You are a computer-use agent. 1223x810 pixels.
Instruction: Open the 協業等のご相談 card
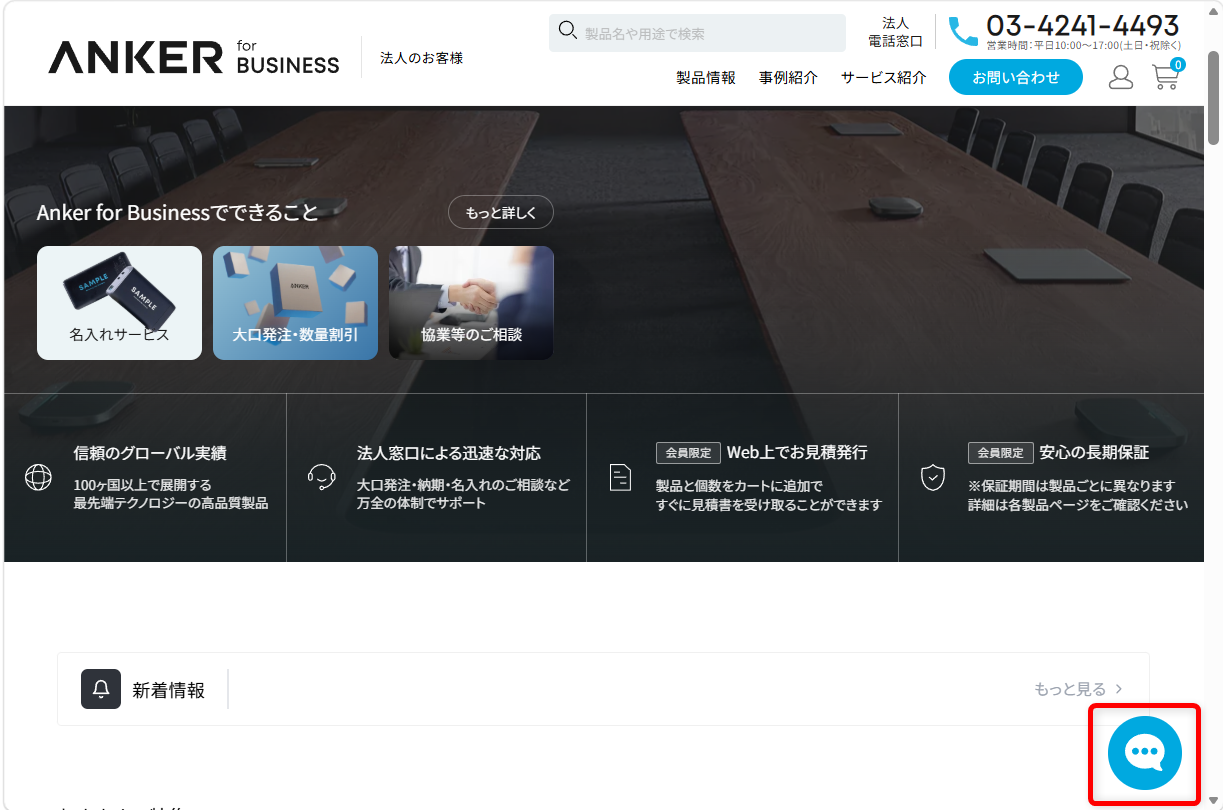pyautogui.click(x=471, y=303)
